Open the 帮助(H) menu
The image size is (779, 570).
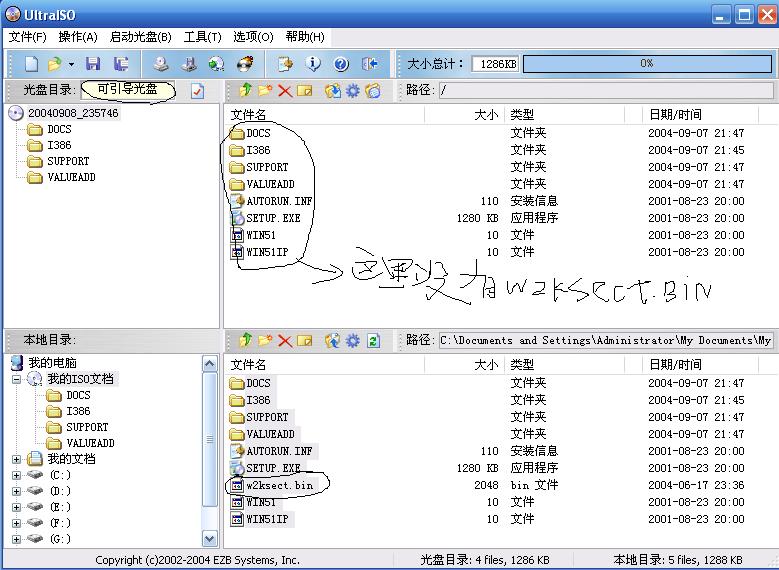point(305,37)
